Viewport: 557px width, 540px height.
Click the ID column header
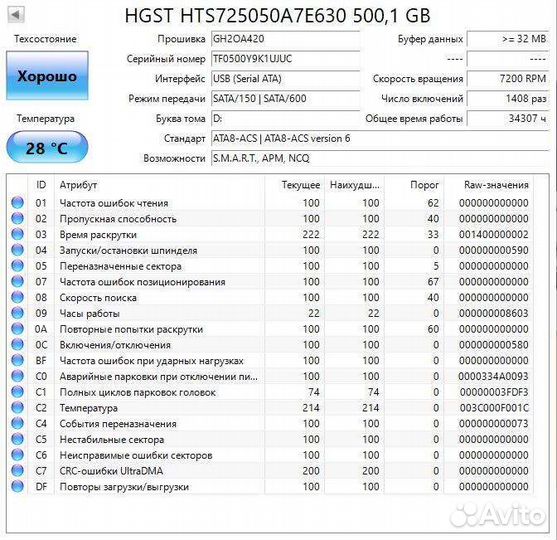click(41, 185)
